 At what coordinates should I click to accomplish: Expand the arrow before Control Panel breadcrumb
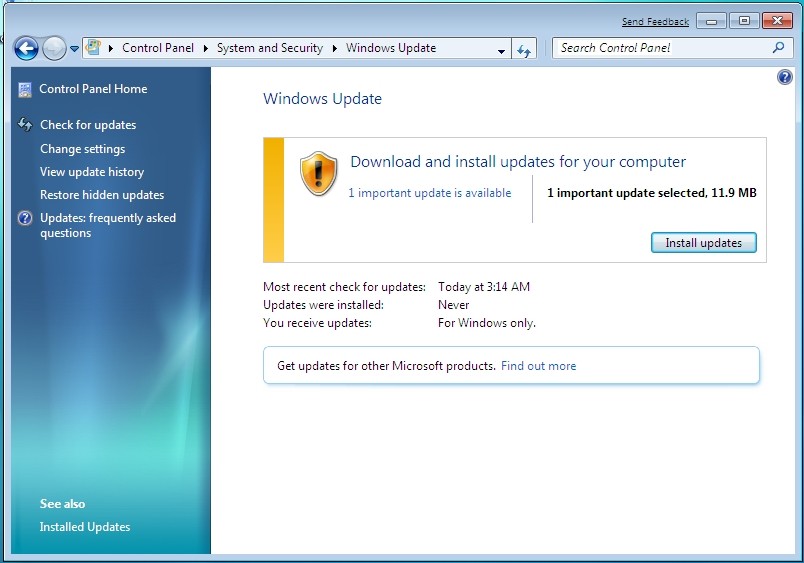[111, 48]
